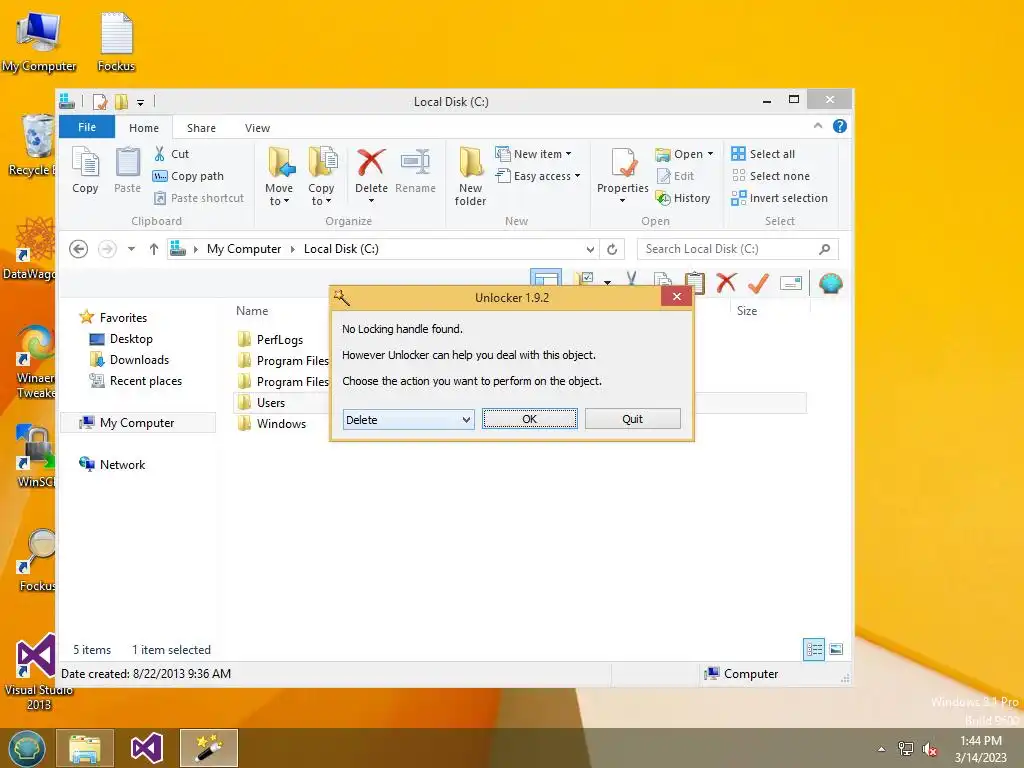Open Explorer help via the blue question mark
The width and height of the screenshot is (1024, 768).
(x=840, y=127)
